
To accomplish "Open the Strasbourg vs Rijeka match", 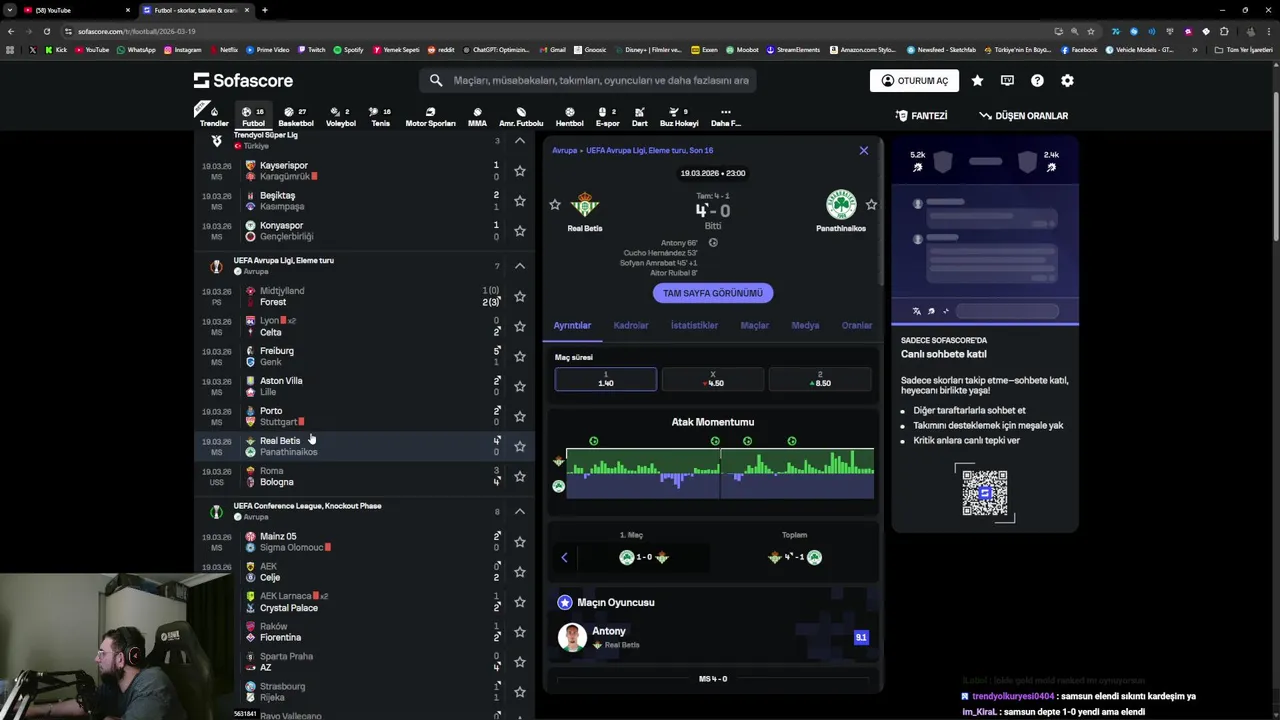I will [365, 692].
